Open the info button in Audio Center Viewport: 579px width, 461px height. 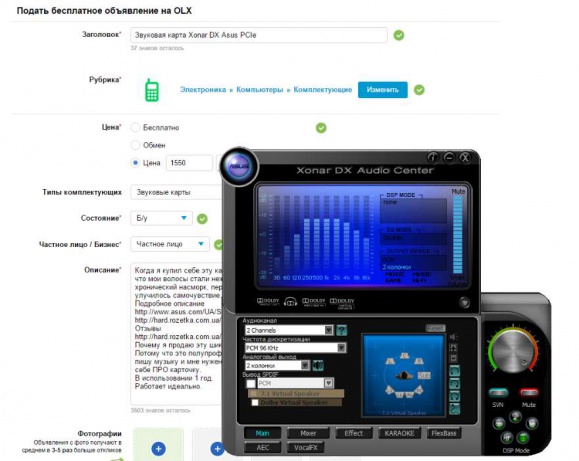coord(432,158)
